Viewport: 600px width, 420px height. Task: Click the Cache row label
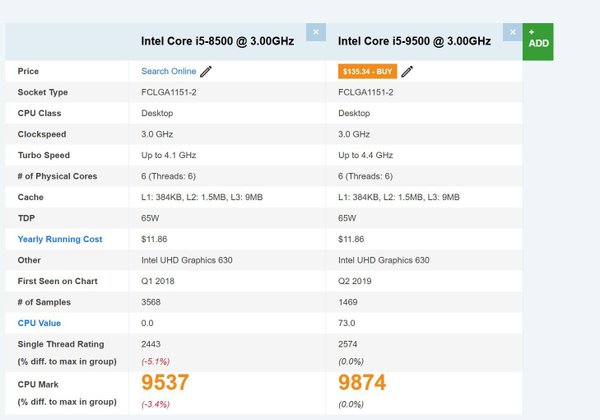(x=30, y=197)
